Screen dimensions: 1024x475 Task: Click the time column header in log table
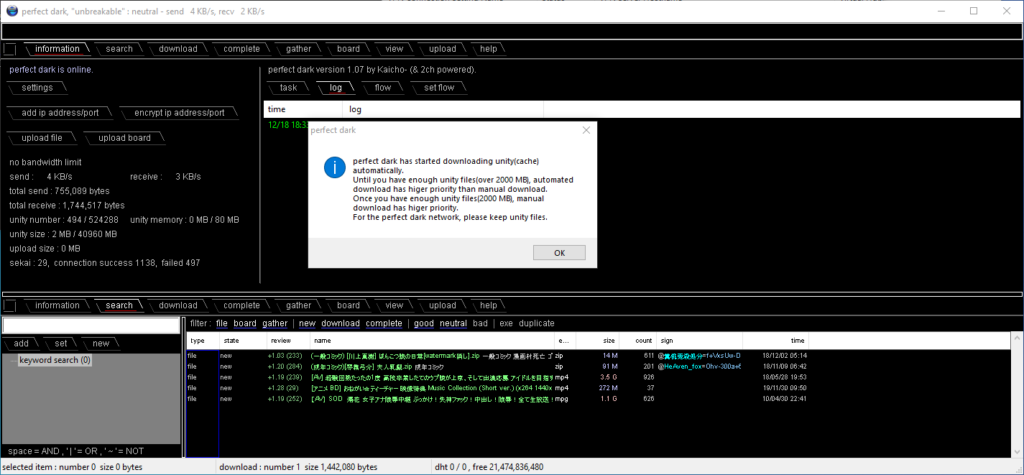pos(304,110)
